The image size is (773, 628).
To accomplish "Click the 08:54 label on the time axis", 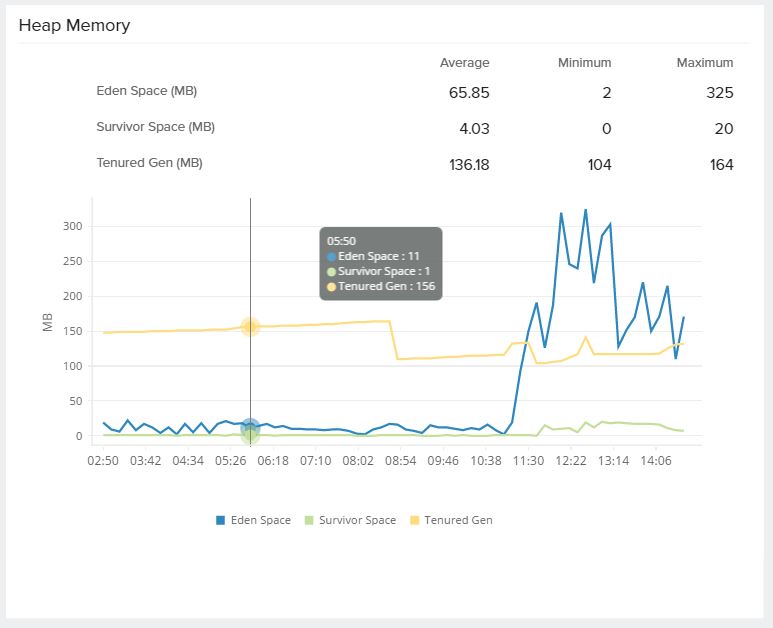I will click(x=400, y=461).
